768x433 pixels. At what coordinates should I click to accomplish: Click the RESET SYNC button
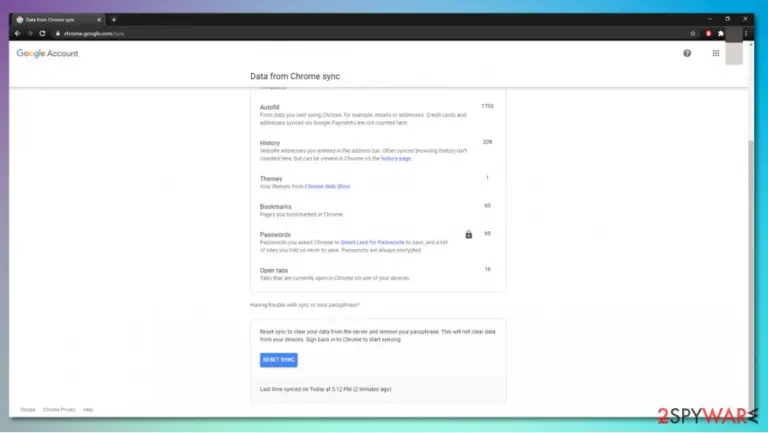[278, 360]
